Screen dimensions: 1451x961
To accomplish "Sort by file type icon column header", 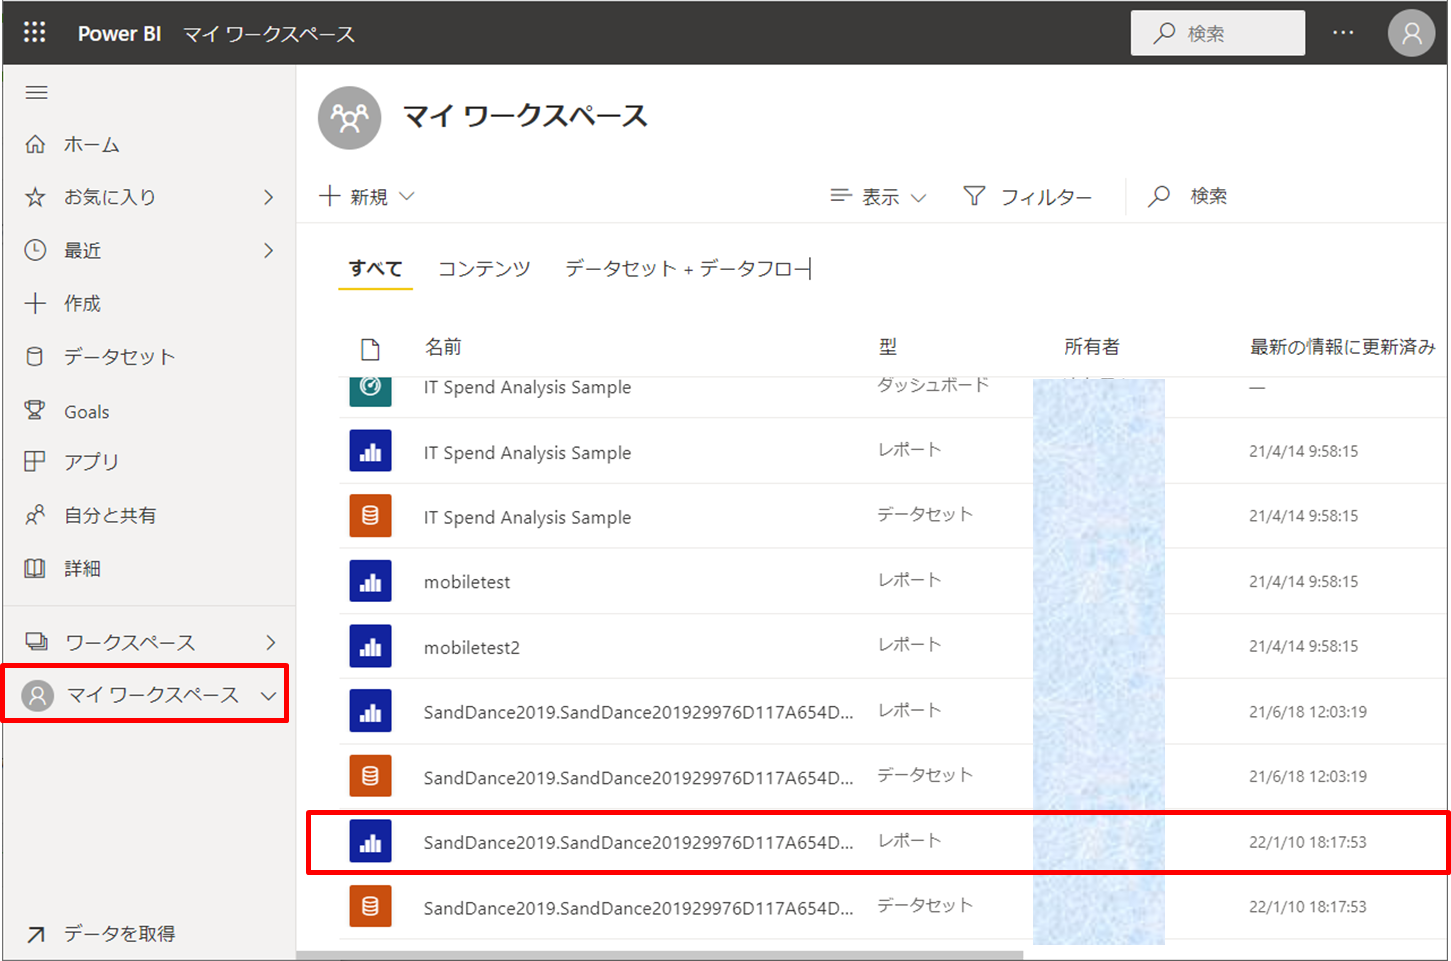I will click(x=370, y=348).
